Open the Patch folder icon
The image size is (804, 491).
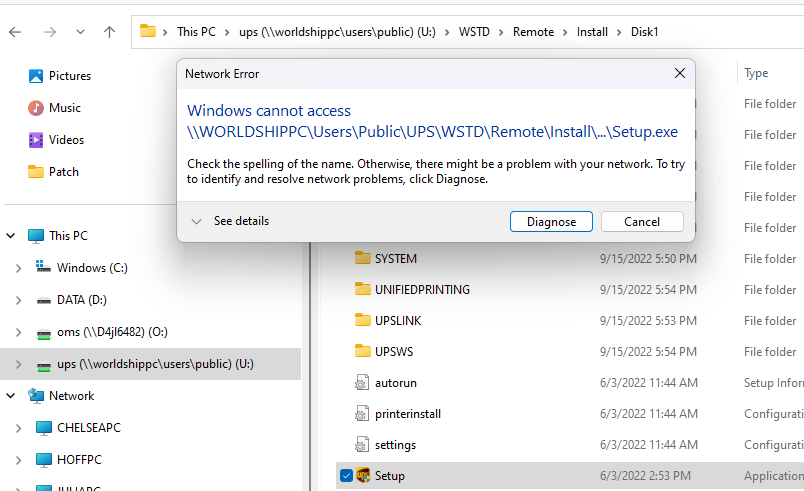tap(36, 172)
